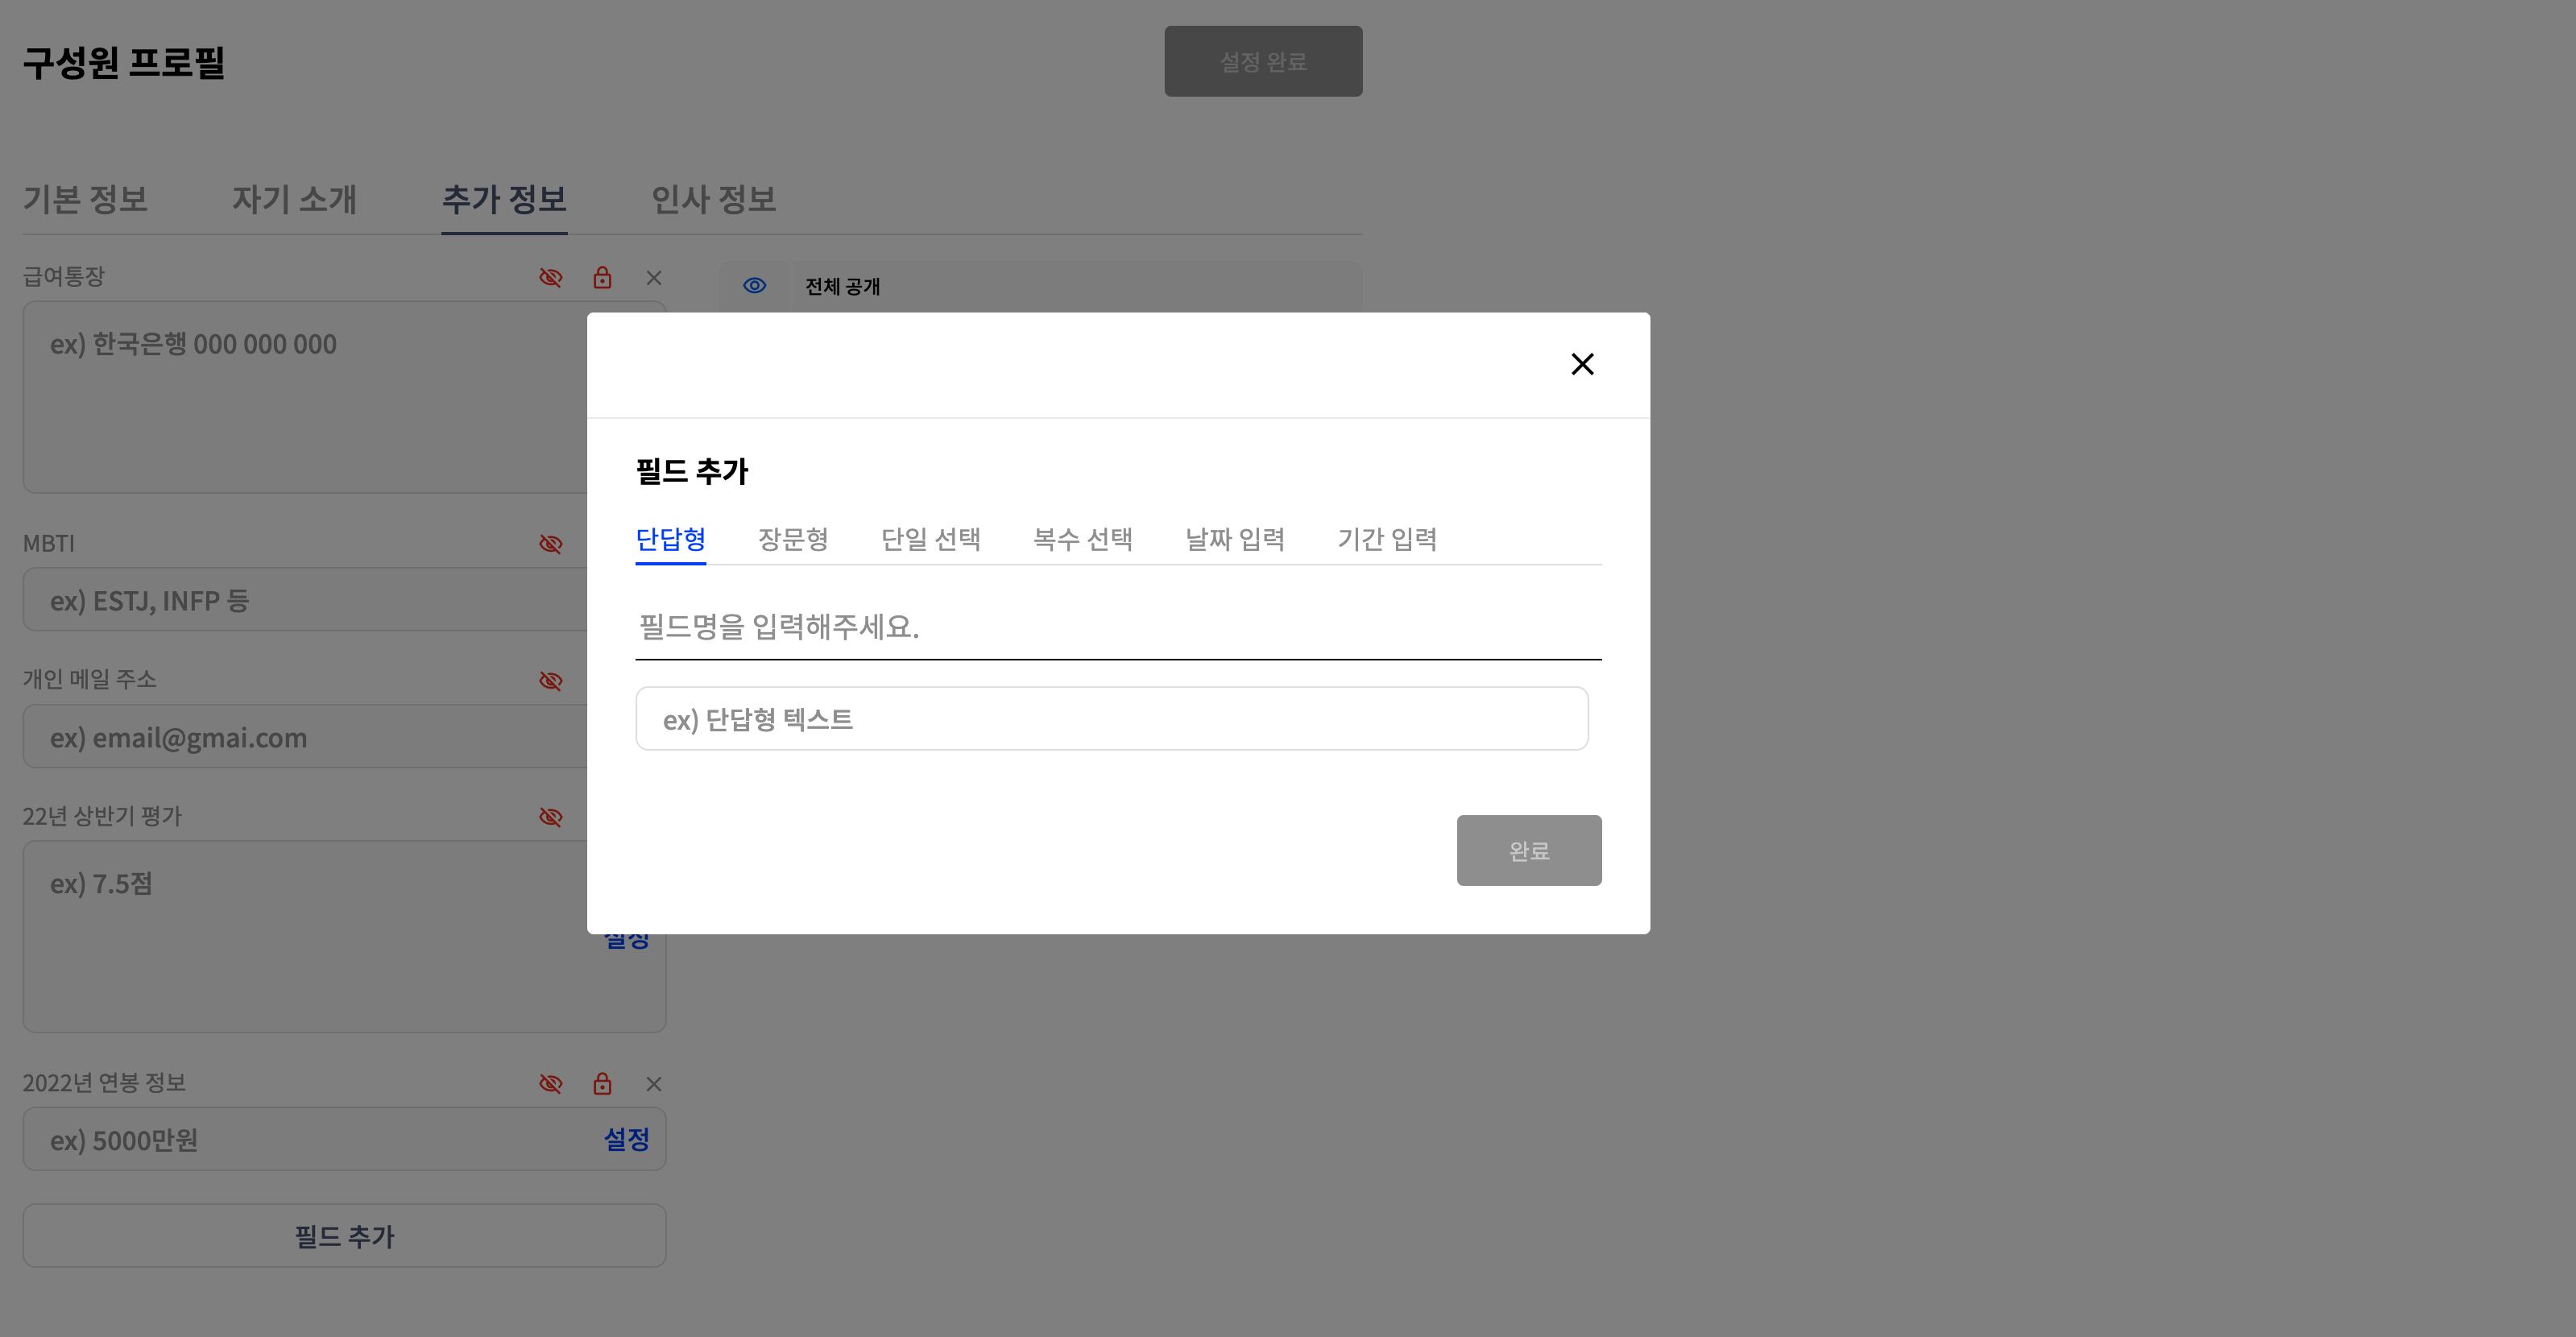Click the 필드 추가 button at the bottom
The height and width of the screenshot is (1337, 2576).
(344, 1236)
